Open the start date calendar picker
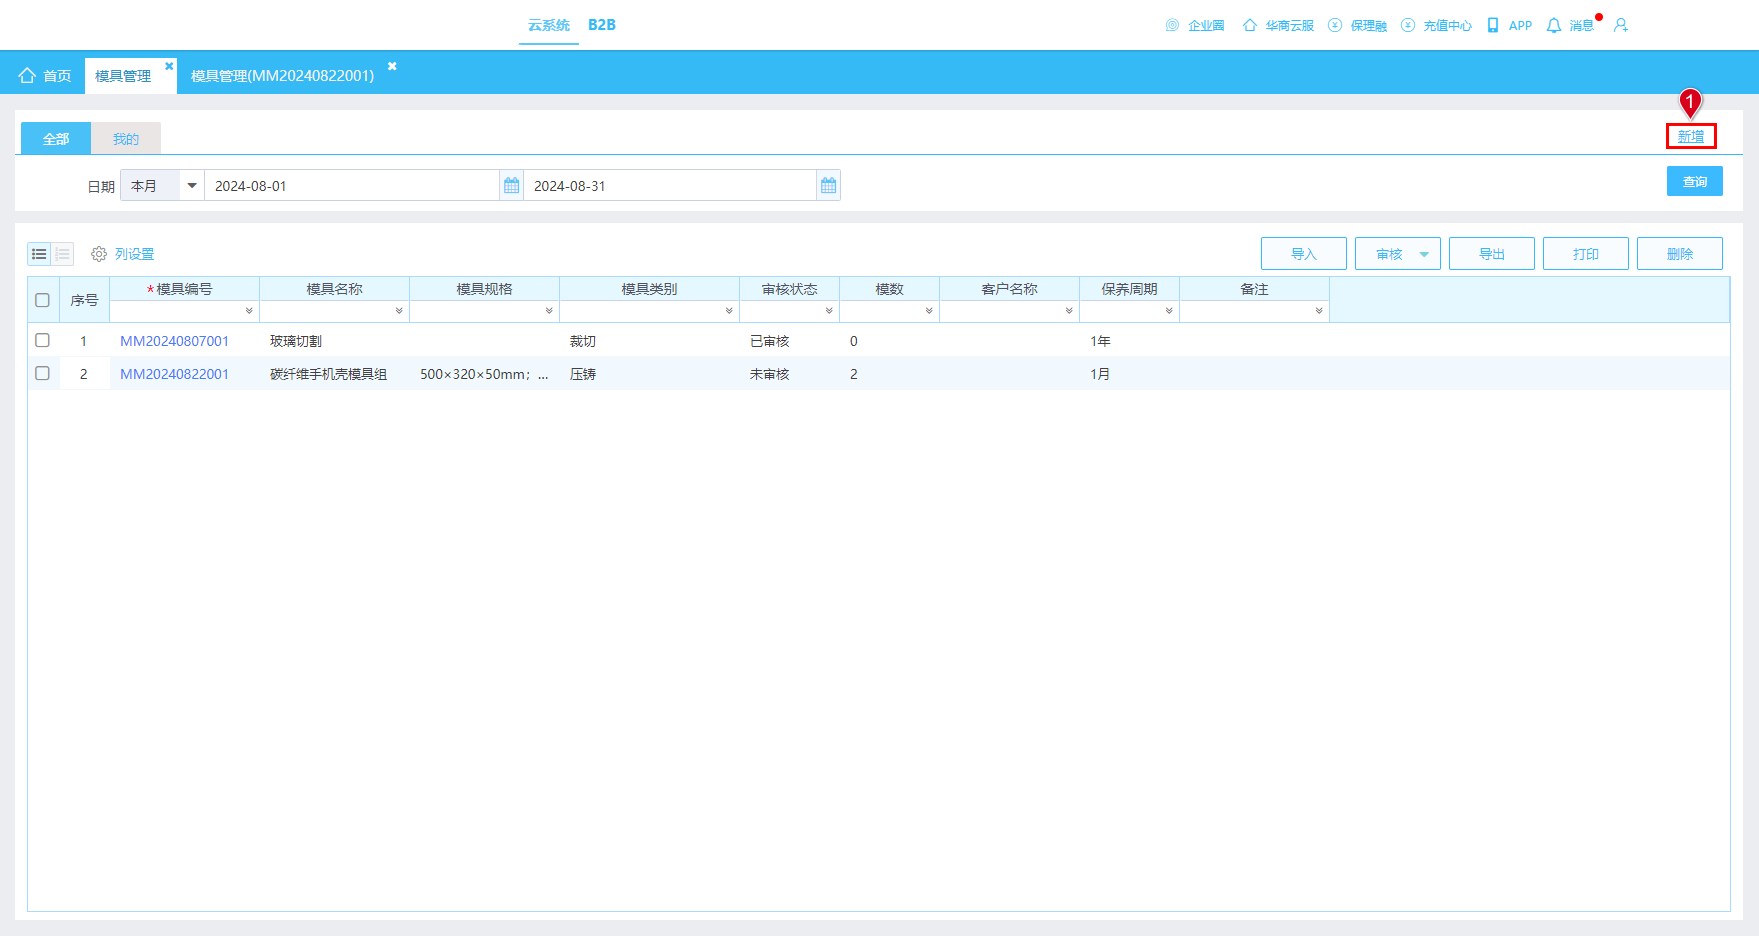 (x=511, y=186)
